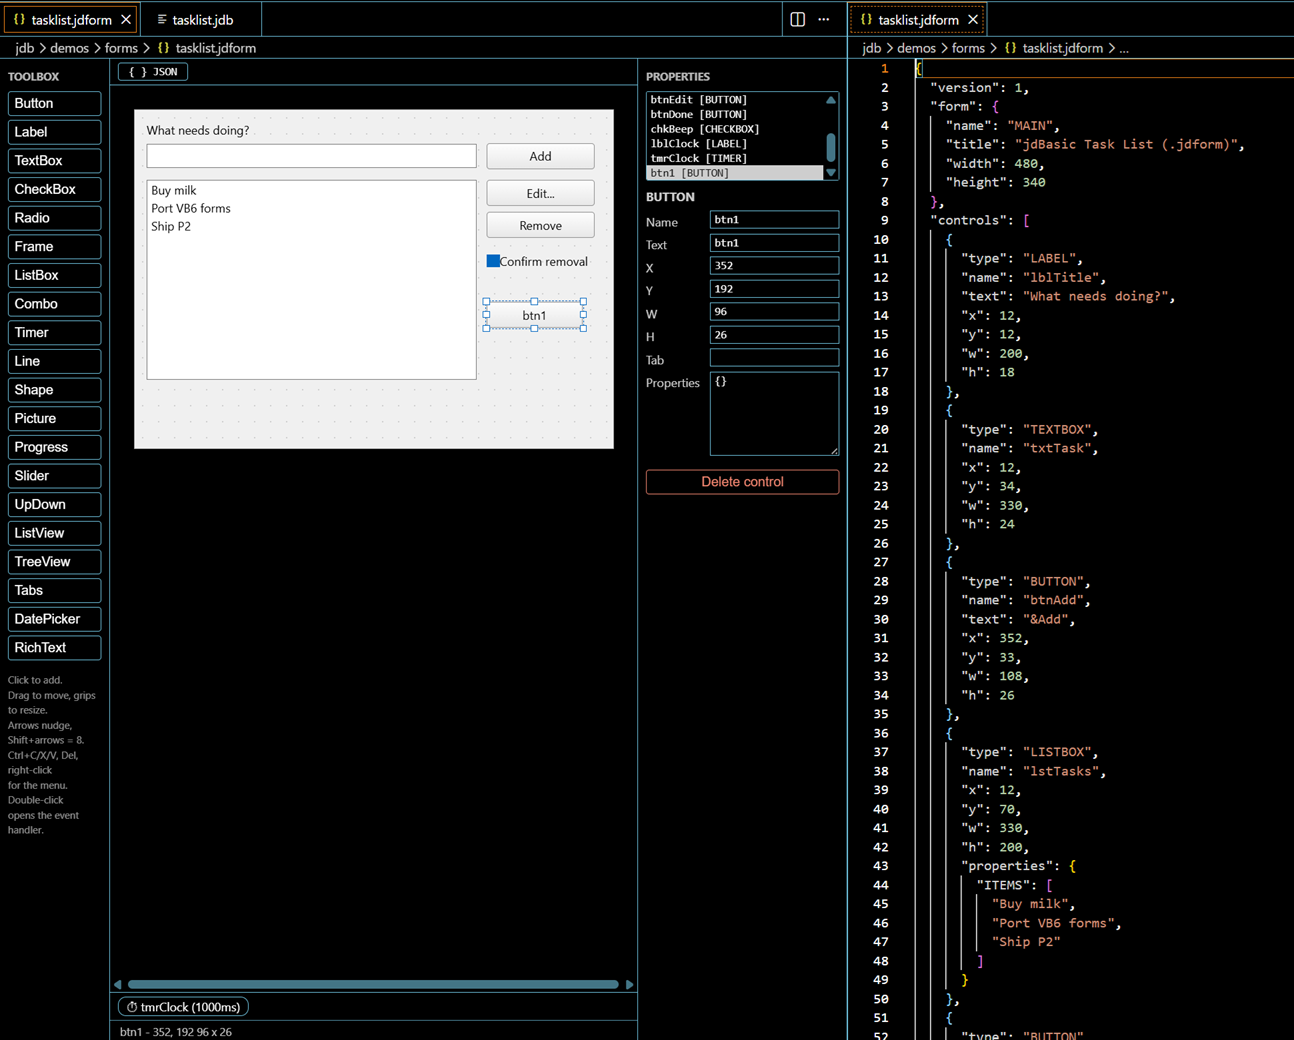Screen dimensions: 1294x1040
Task: Add a ListView from the toolbox
Action: (x=54, y=533)
